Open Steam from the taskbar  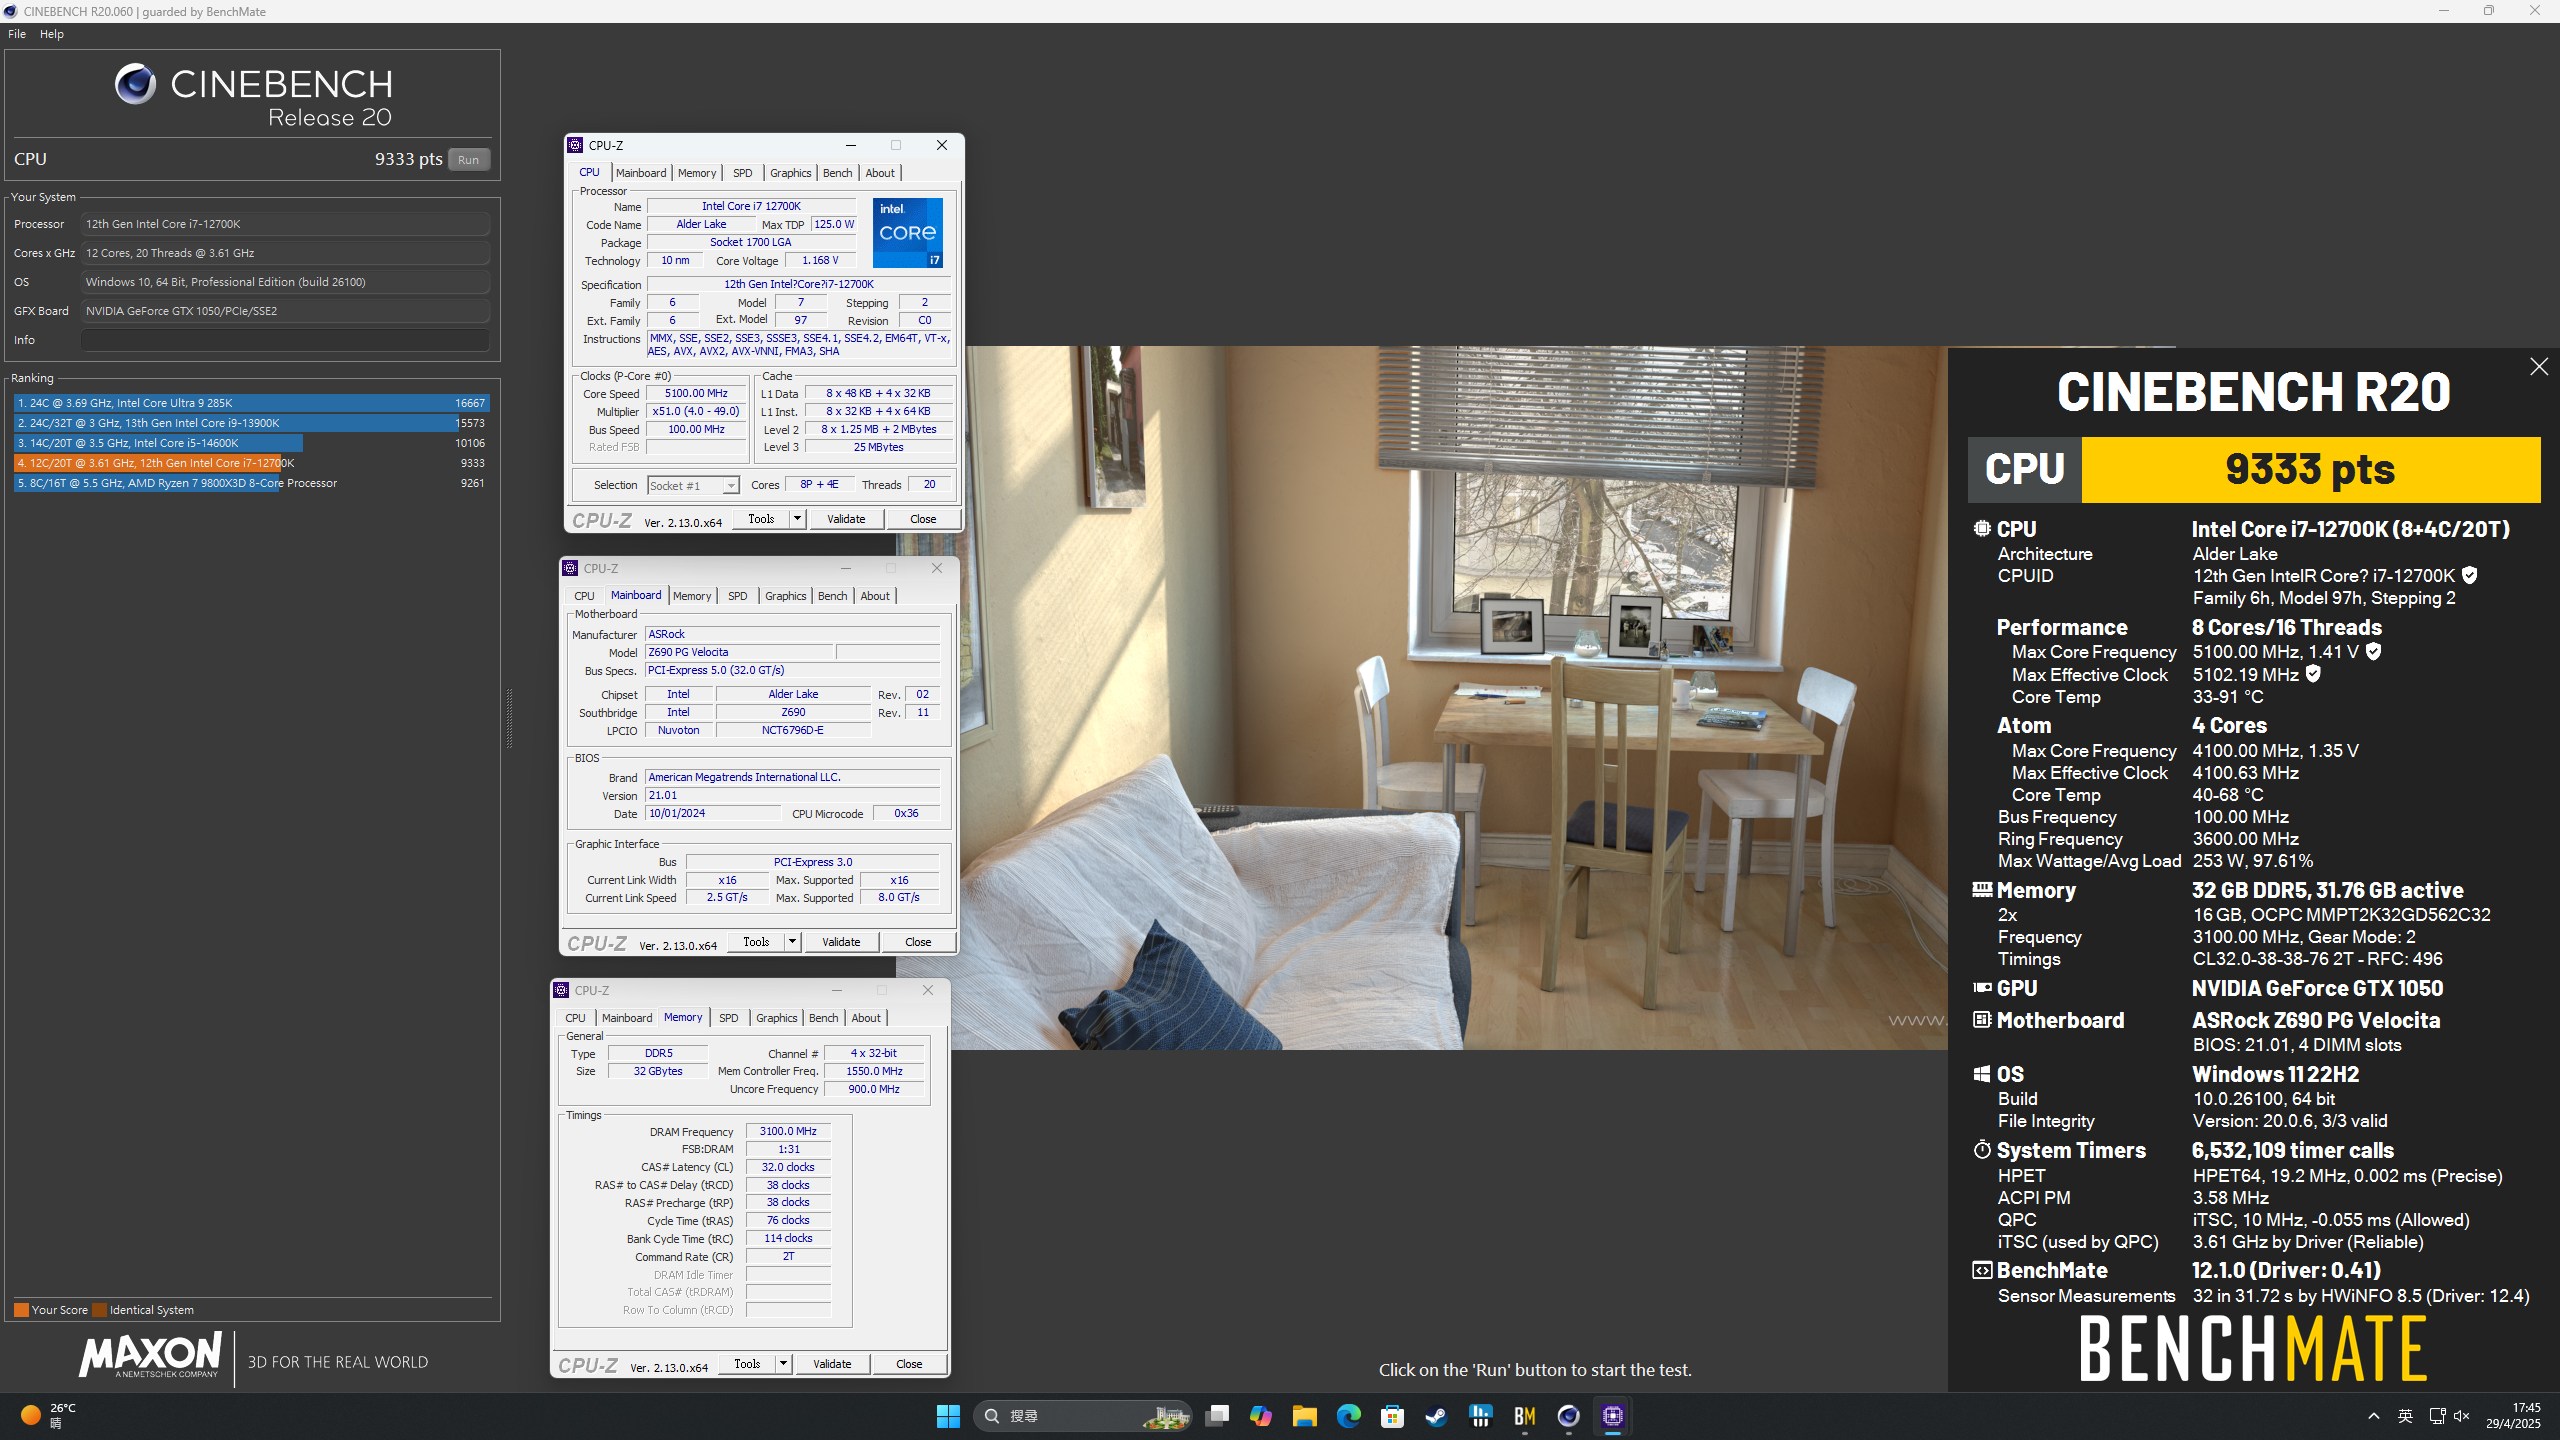(x=1436, y=1416)
